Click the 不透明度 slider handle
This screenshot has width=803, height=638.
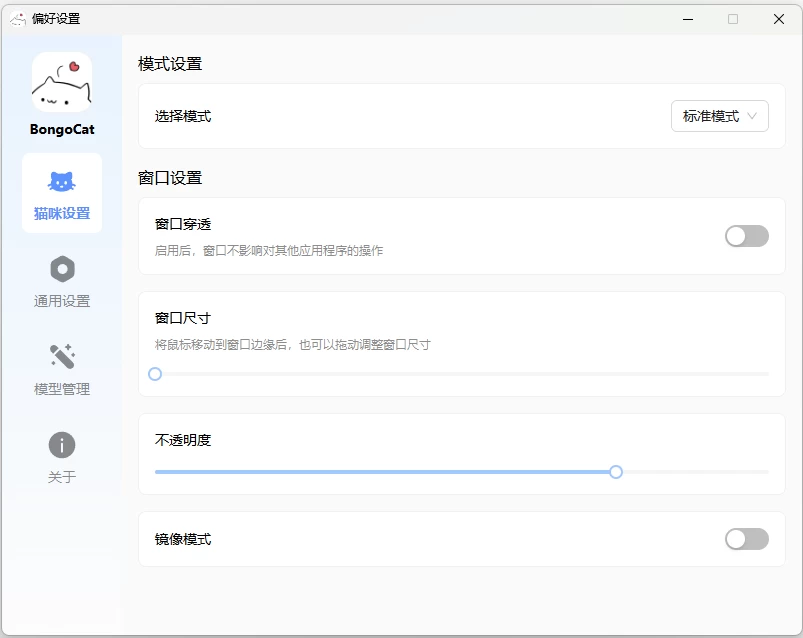(x=616, y=471)
